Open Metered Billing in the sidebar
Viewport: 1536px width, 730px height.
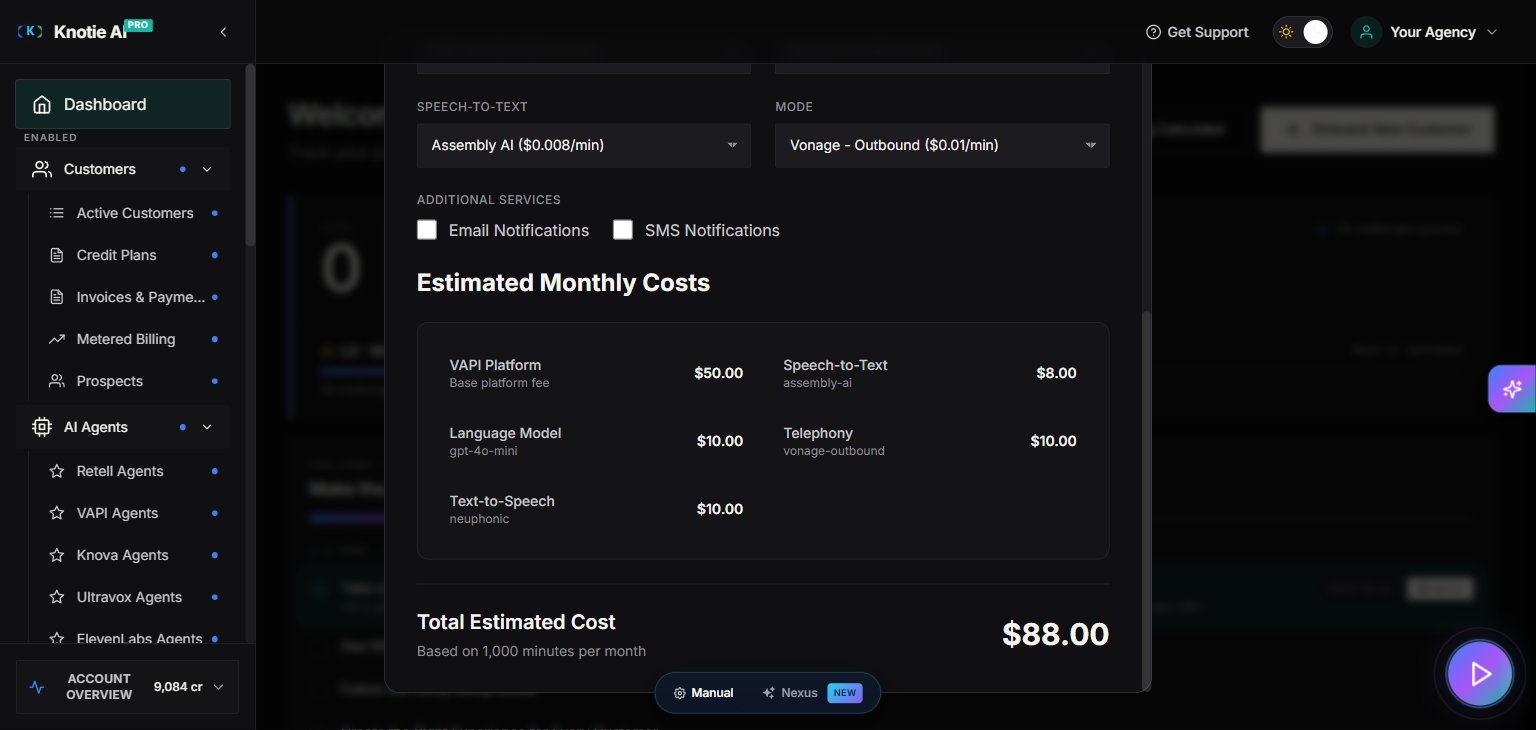pyautogui.click(x=126, y=339)
